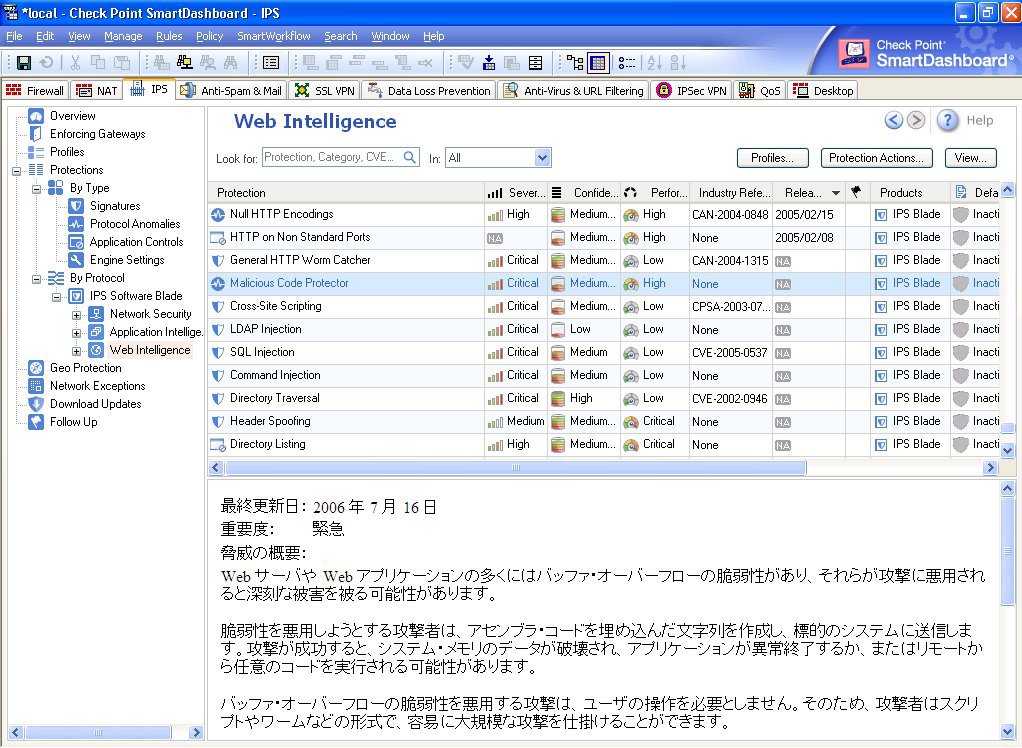This screenshot has height=748, width=1022.
Task: Expand the Web Intelligence tree node
Action: [76, 351]
